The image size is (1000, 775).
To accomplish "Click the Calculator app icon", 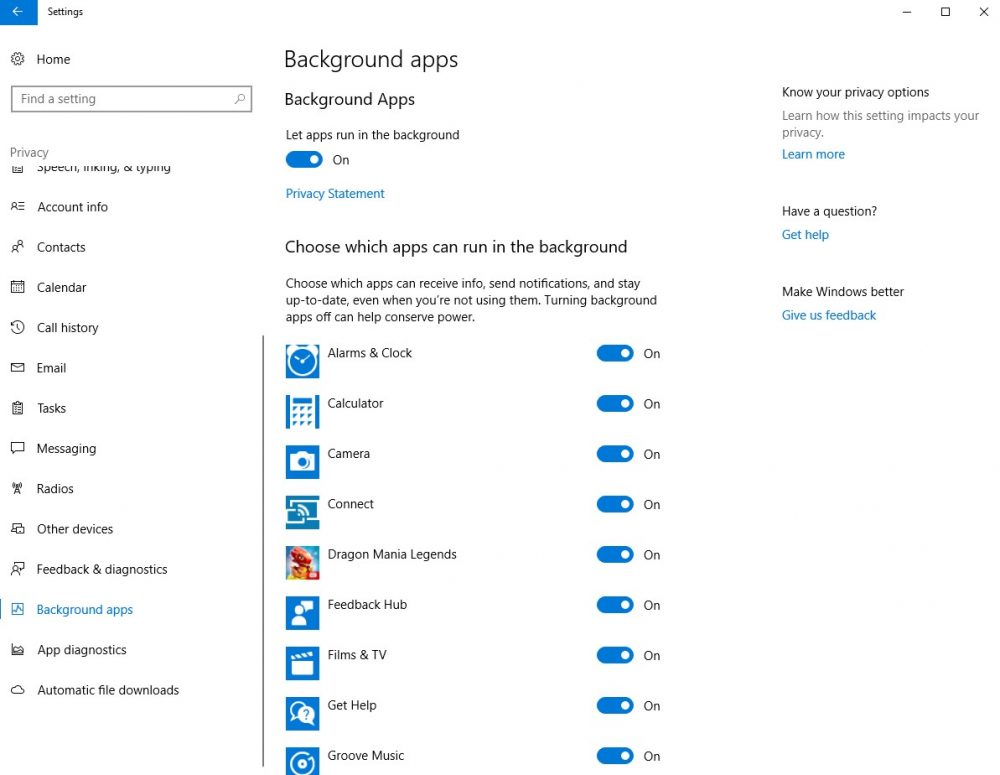I will pyautogui.click(x=302, y=411).
